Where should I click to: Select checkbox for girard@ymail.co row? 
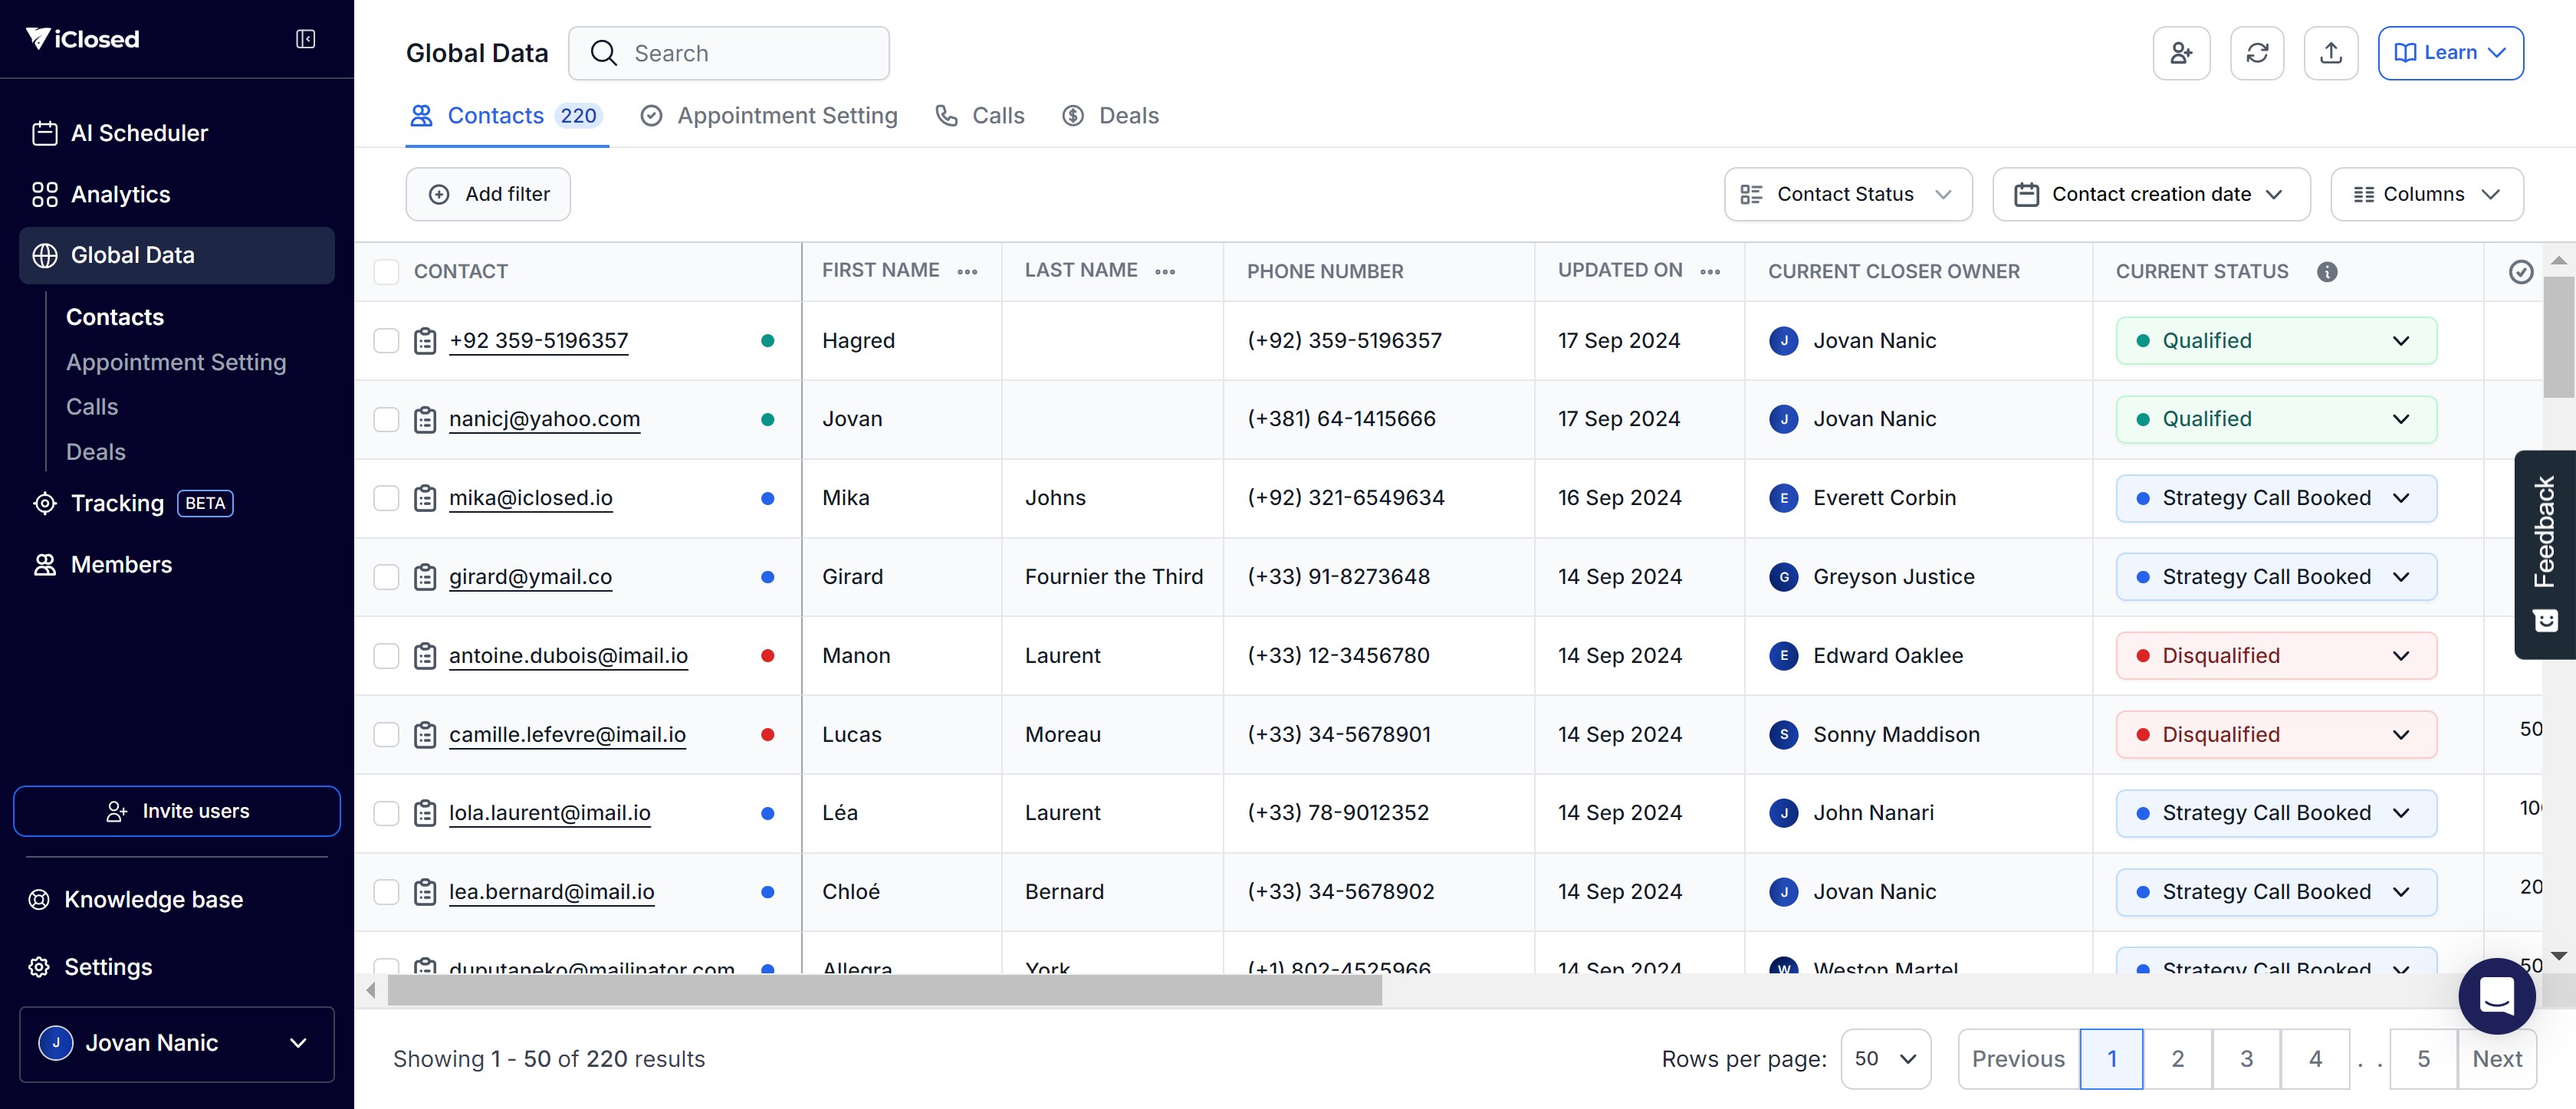click(x=386, y=577)
